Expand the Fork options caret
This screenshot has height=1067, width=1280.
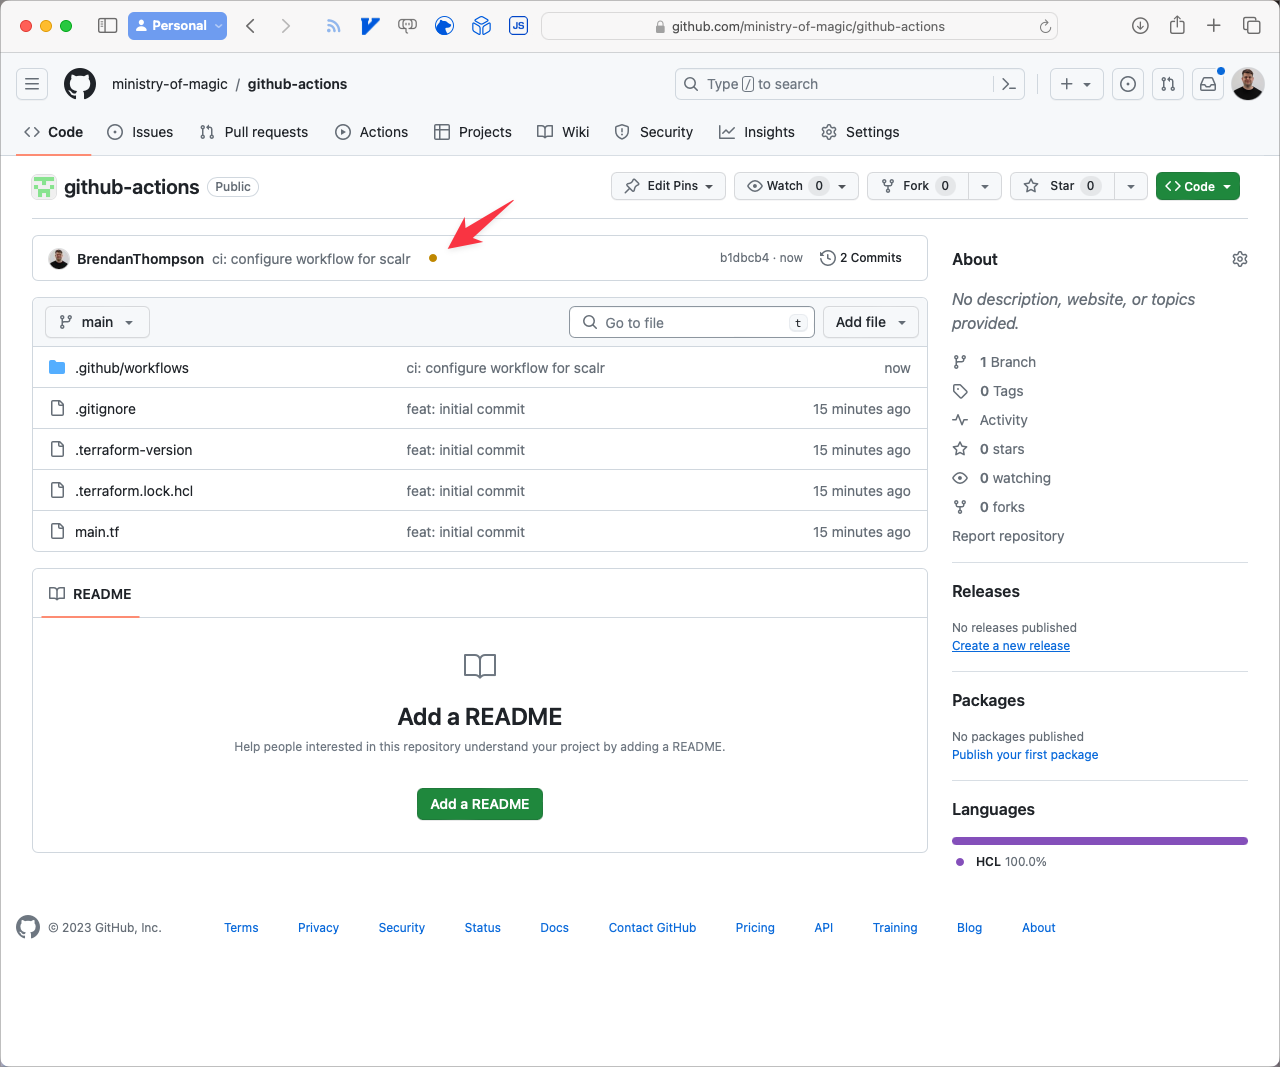coord(985,186)
